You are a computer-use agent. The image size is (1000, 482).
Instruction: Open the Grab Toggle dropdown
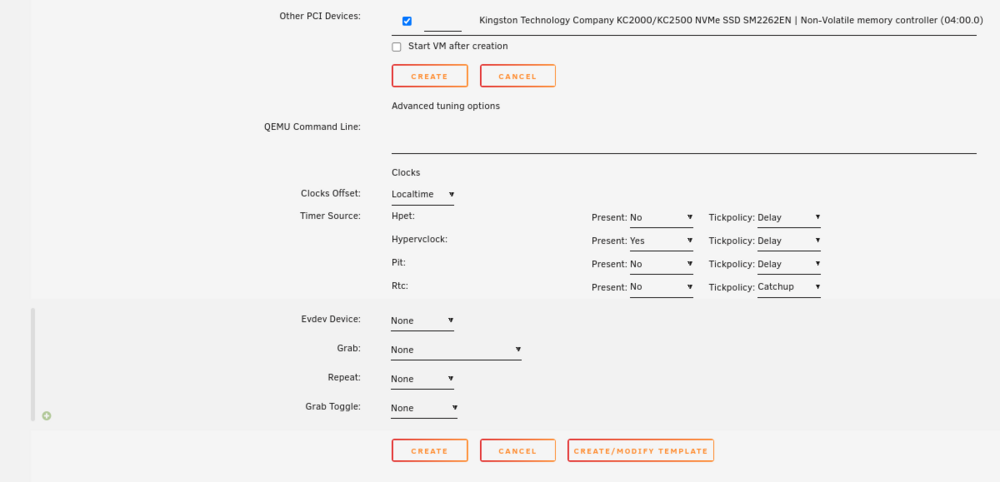[424, 408]
